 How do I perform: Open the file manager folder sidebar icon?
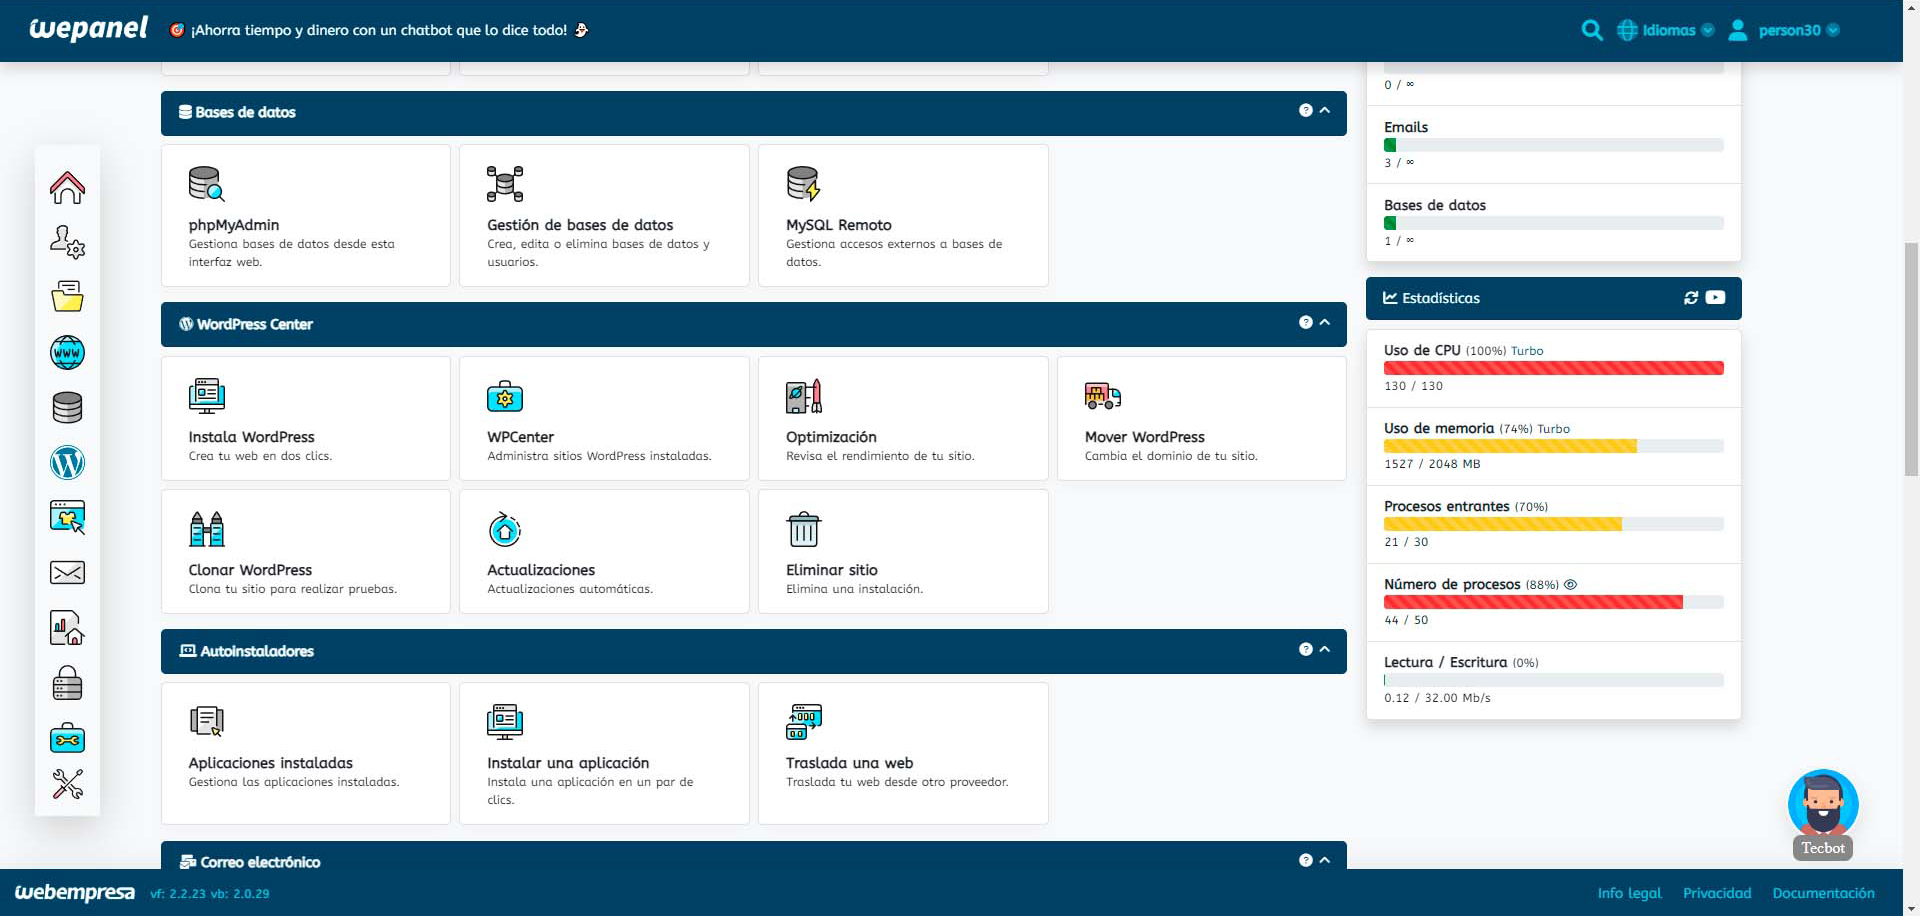(x=67, y=297)
